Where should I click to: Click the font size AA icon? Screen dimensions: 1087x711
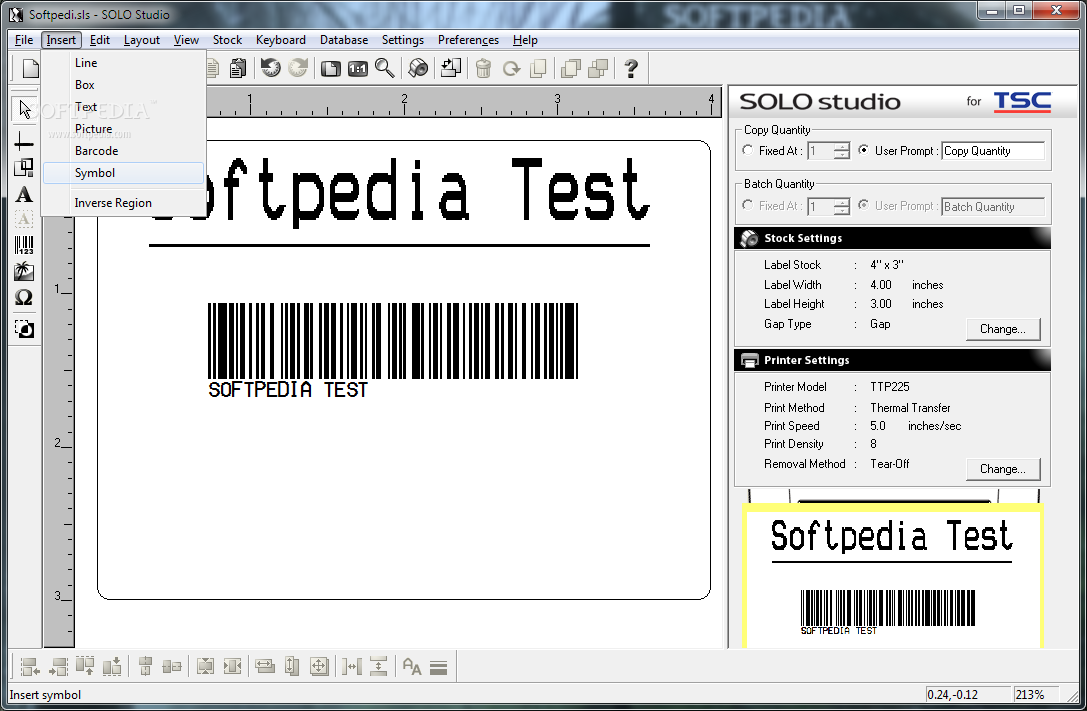click(x=412, y=667)
